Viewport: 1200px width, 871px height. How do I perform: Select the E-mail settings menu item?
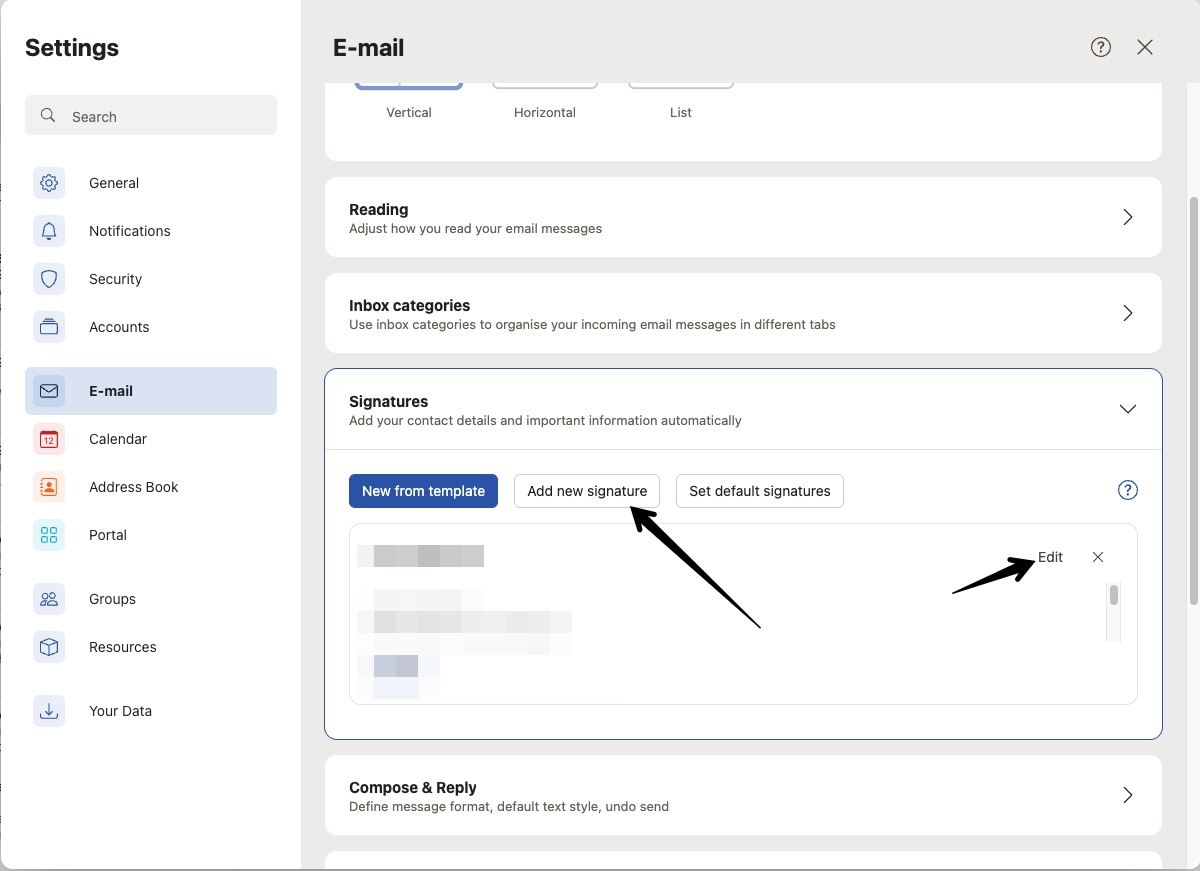[x=151, y=391]
